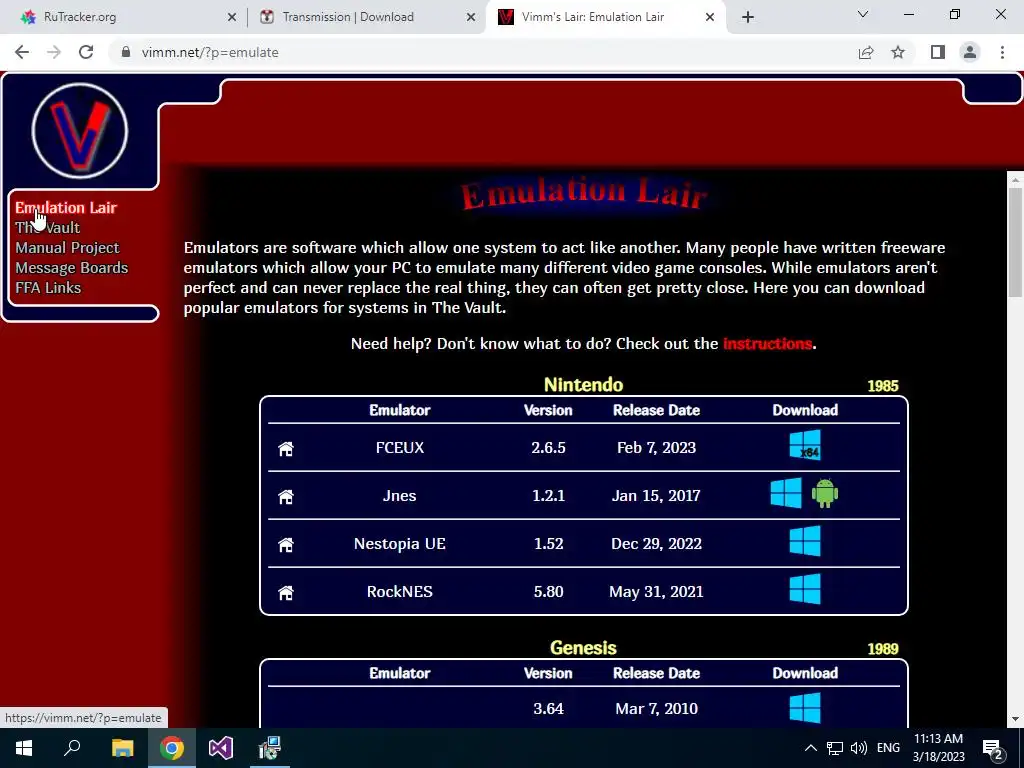The height and width of the screenshot is (768, 1024).
Task: Download RockNES for Windows
Action: coord(805,589)
